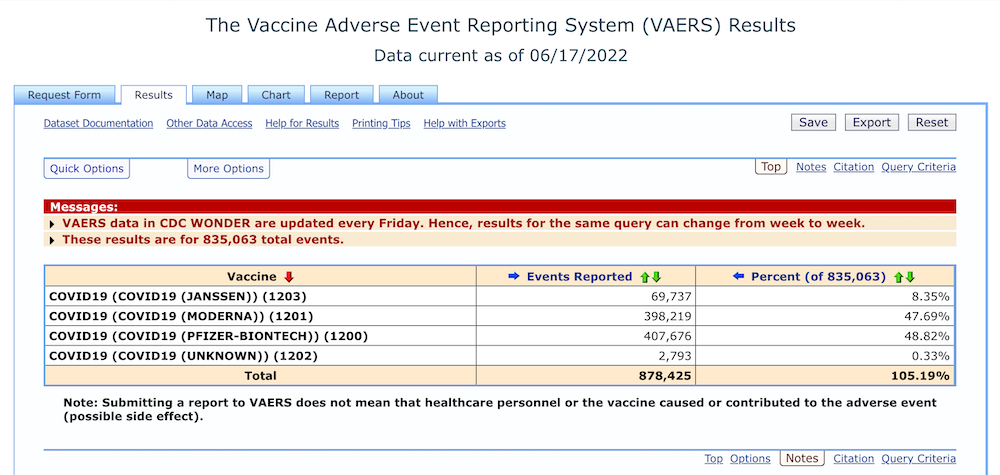The width and height of the screenshot is (1000, 475).
Task: Click blue right arrow beside Events Reported
Action: 514,277
